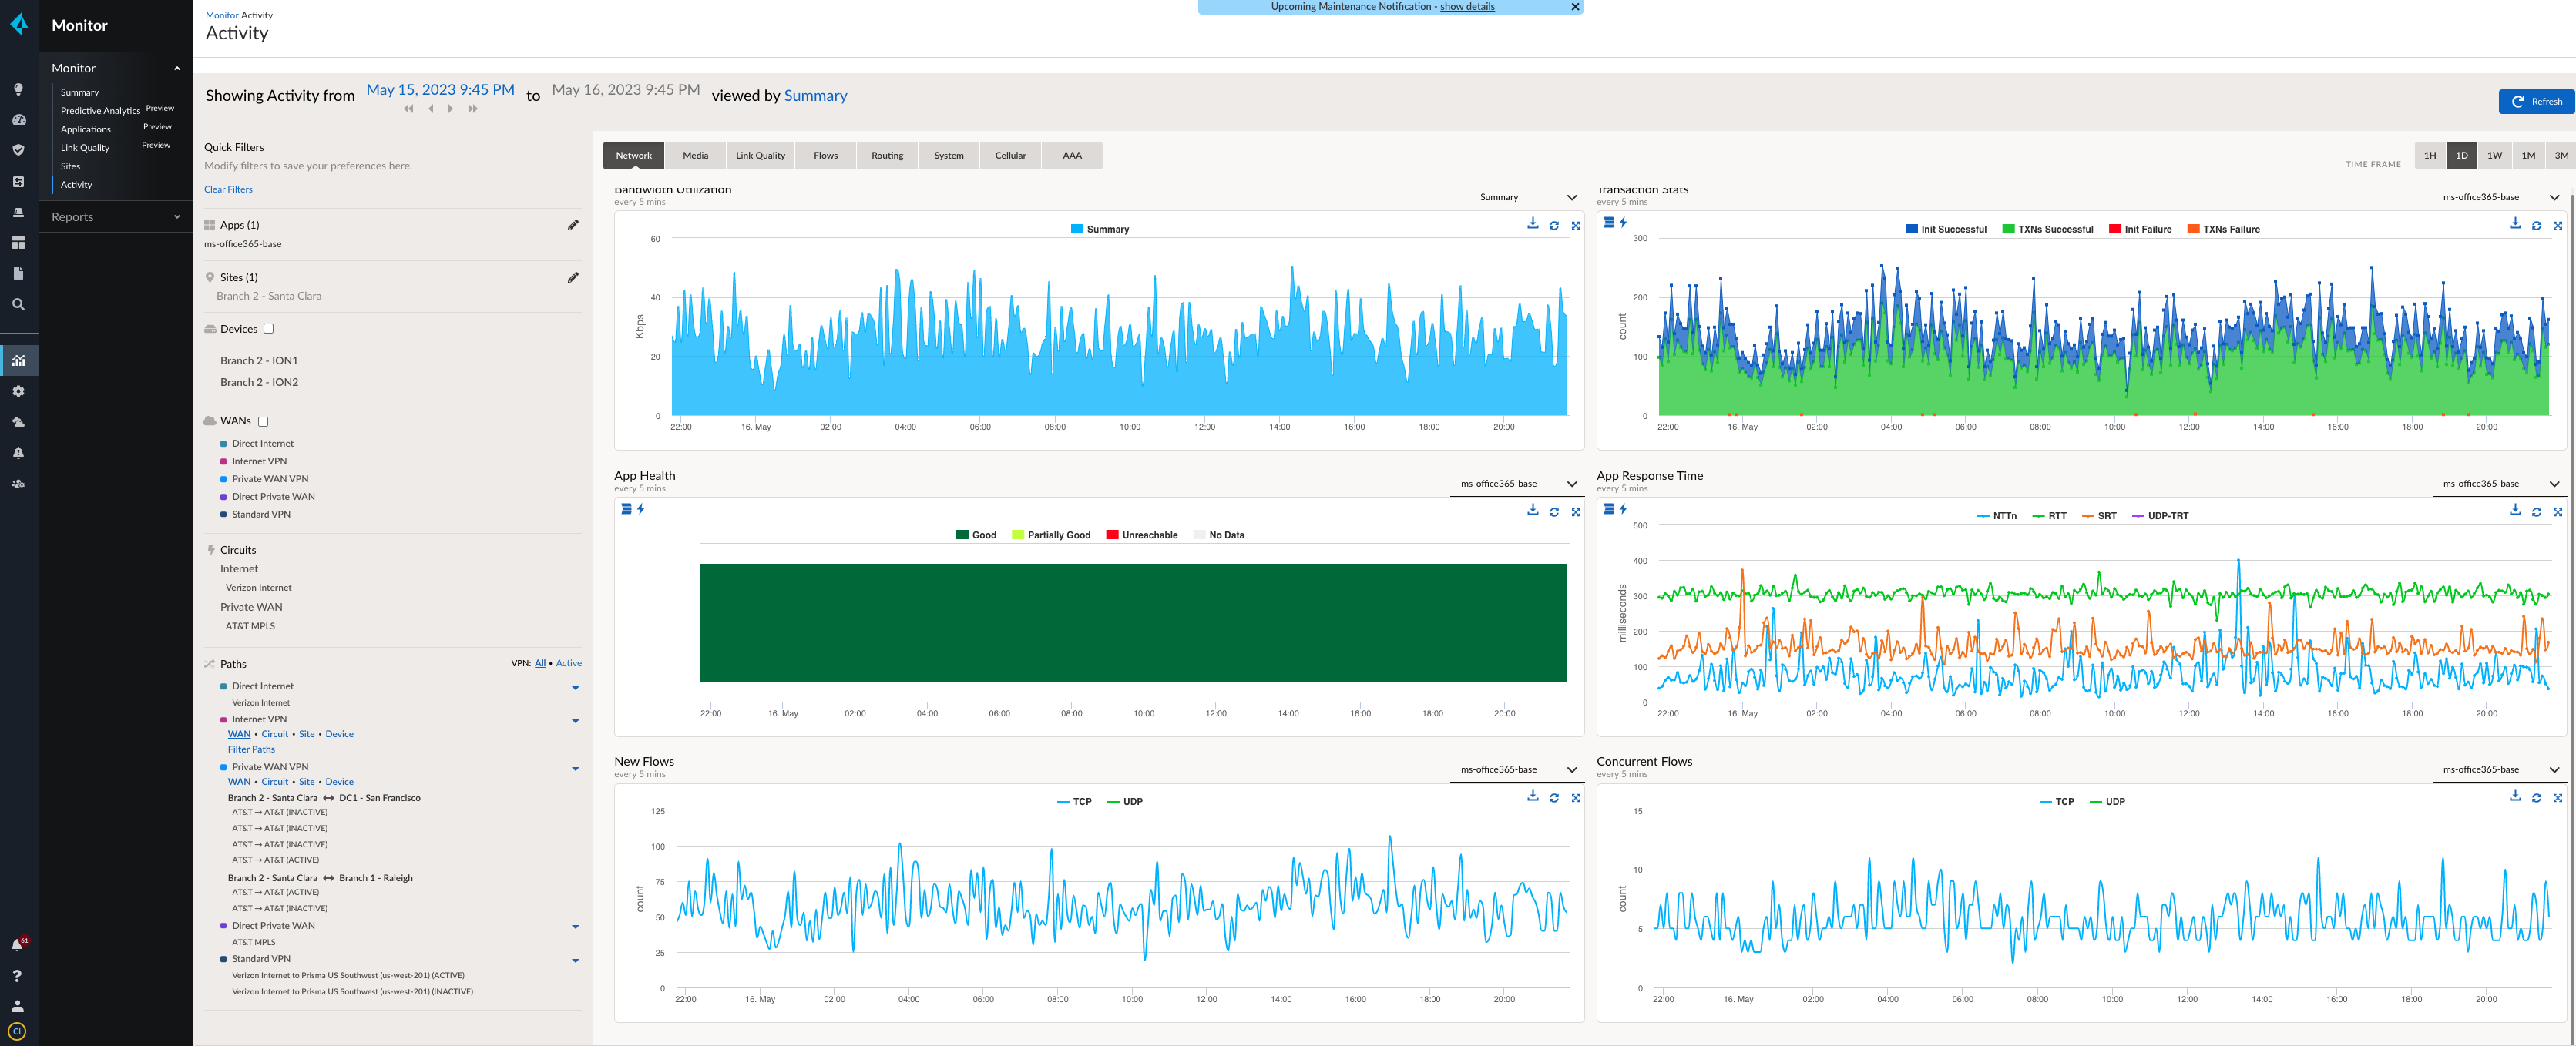Screen dimensions: 2576x1046
Task: Switch to the Link Quality tab
Action: pos(760,155)
